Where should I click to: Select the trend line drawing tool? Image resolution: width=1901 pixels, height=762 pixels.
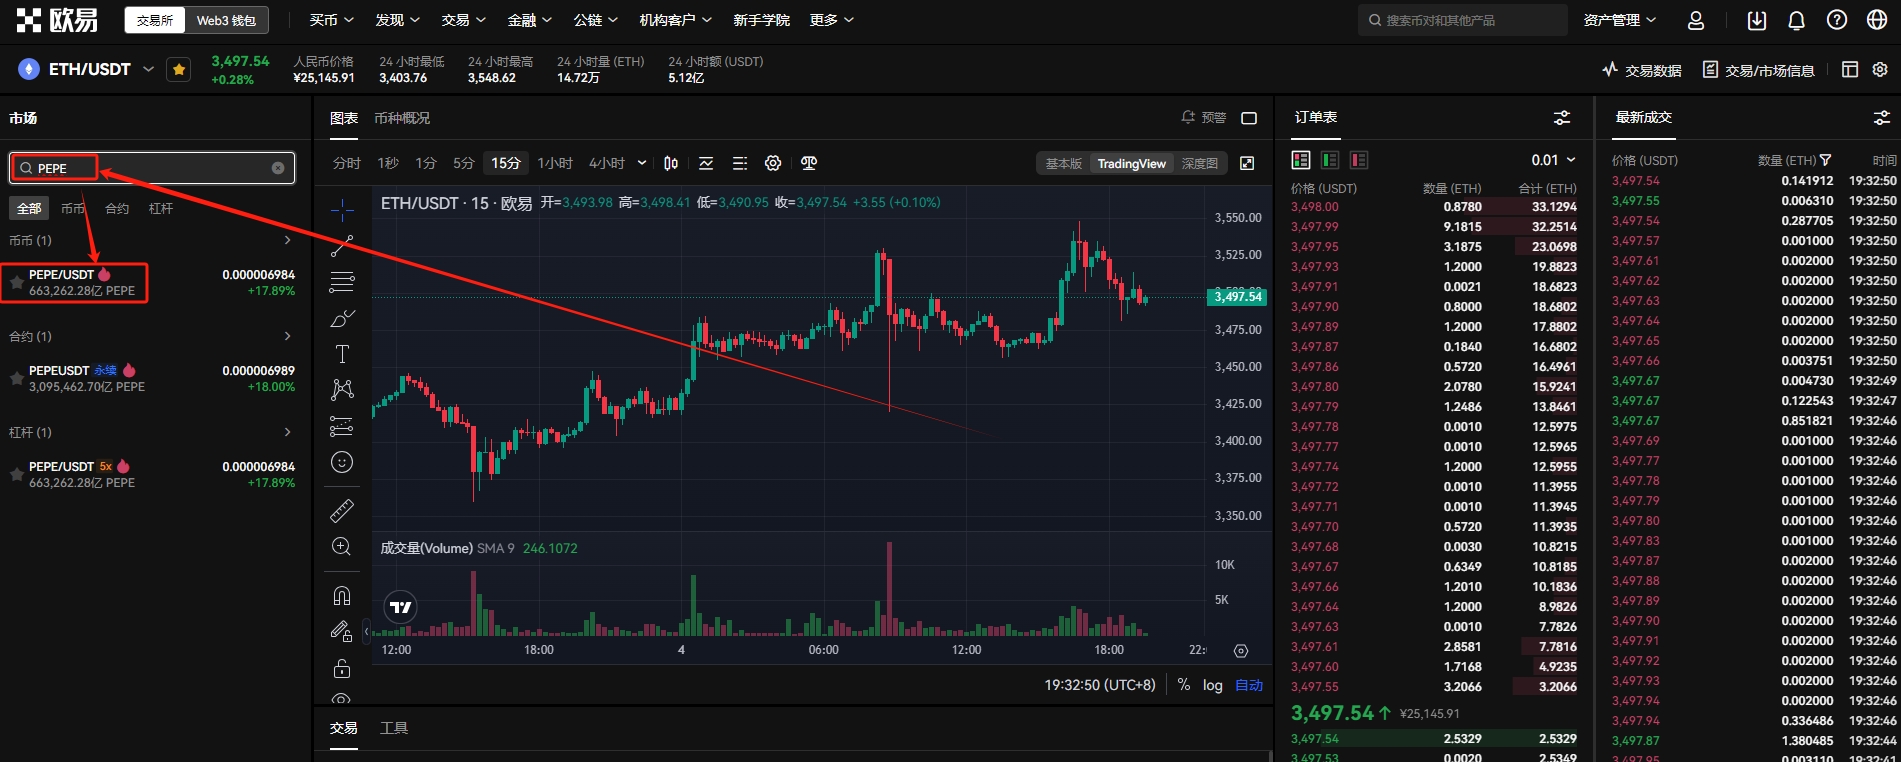[x=342, y=246]
